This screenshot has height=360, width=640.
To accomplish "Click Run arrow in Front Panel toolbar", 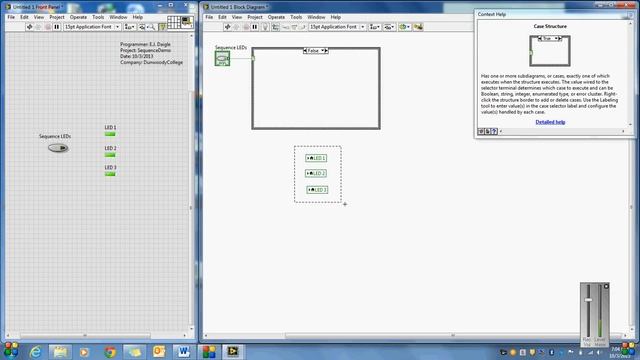I will click(x=29, y=27).
